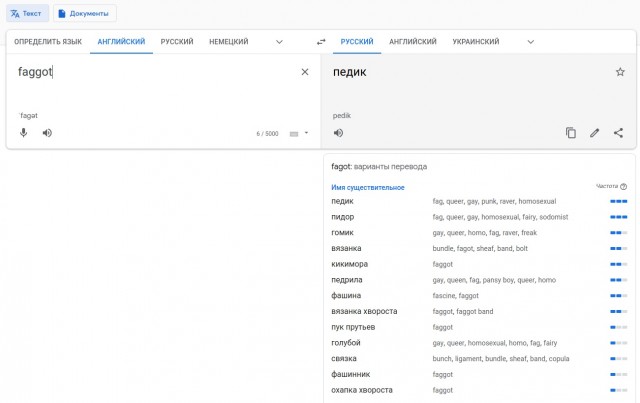Viewport: 640px width, 403px height.
Task: Click the word пидор in translation list
Action: pos(342,217)
